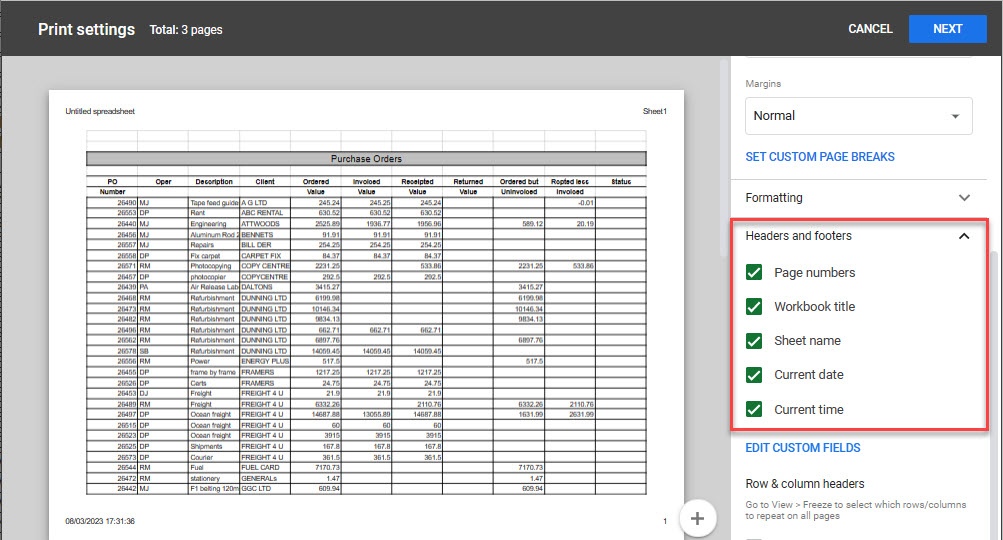Click EDIT CUSTOM FIELDS link

point(803,448)
